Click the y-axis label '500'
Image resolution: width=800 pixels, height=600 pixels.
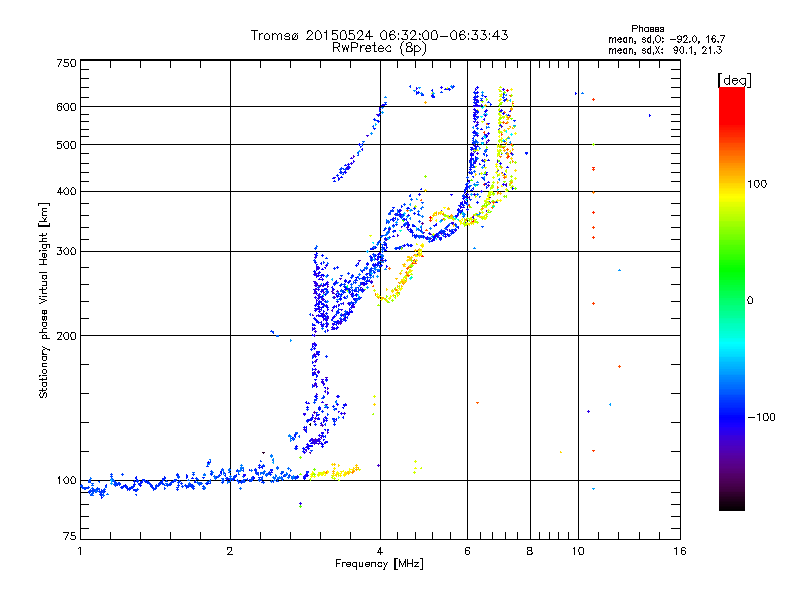pos(66,145)
